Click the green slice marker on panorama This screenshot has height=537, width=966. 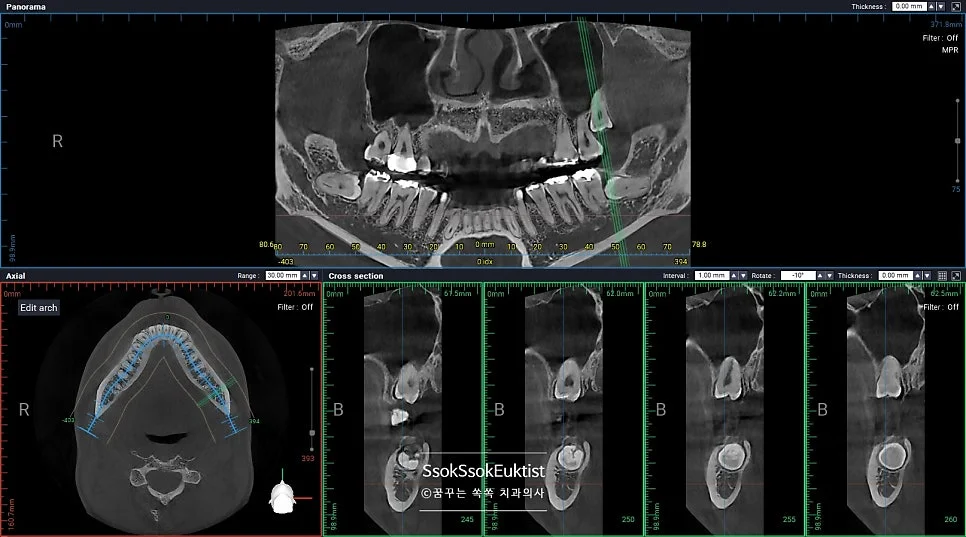601,142
